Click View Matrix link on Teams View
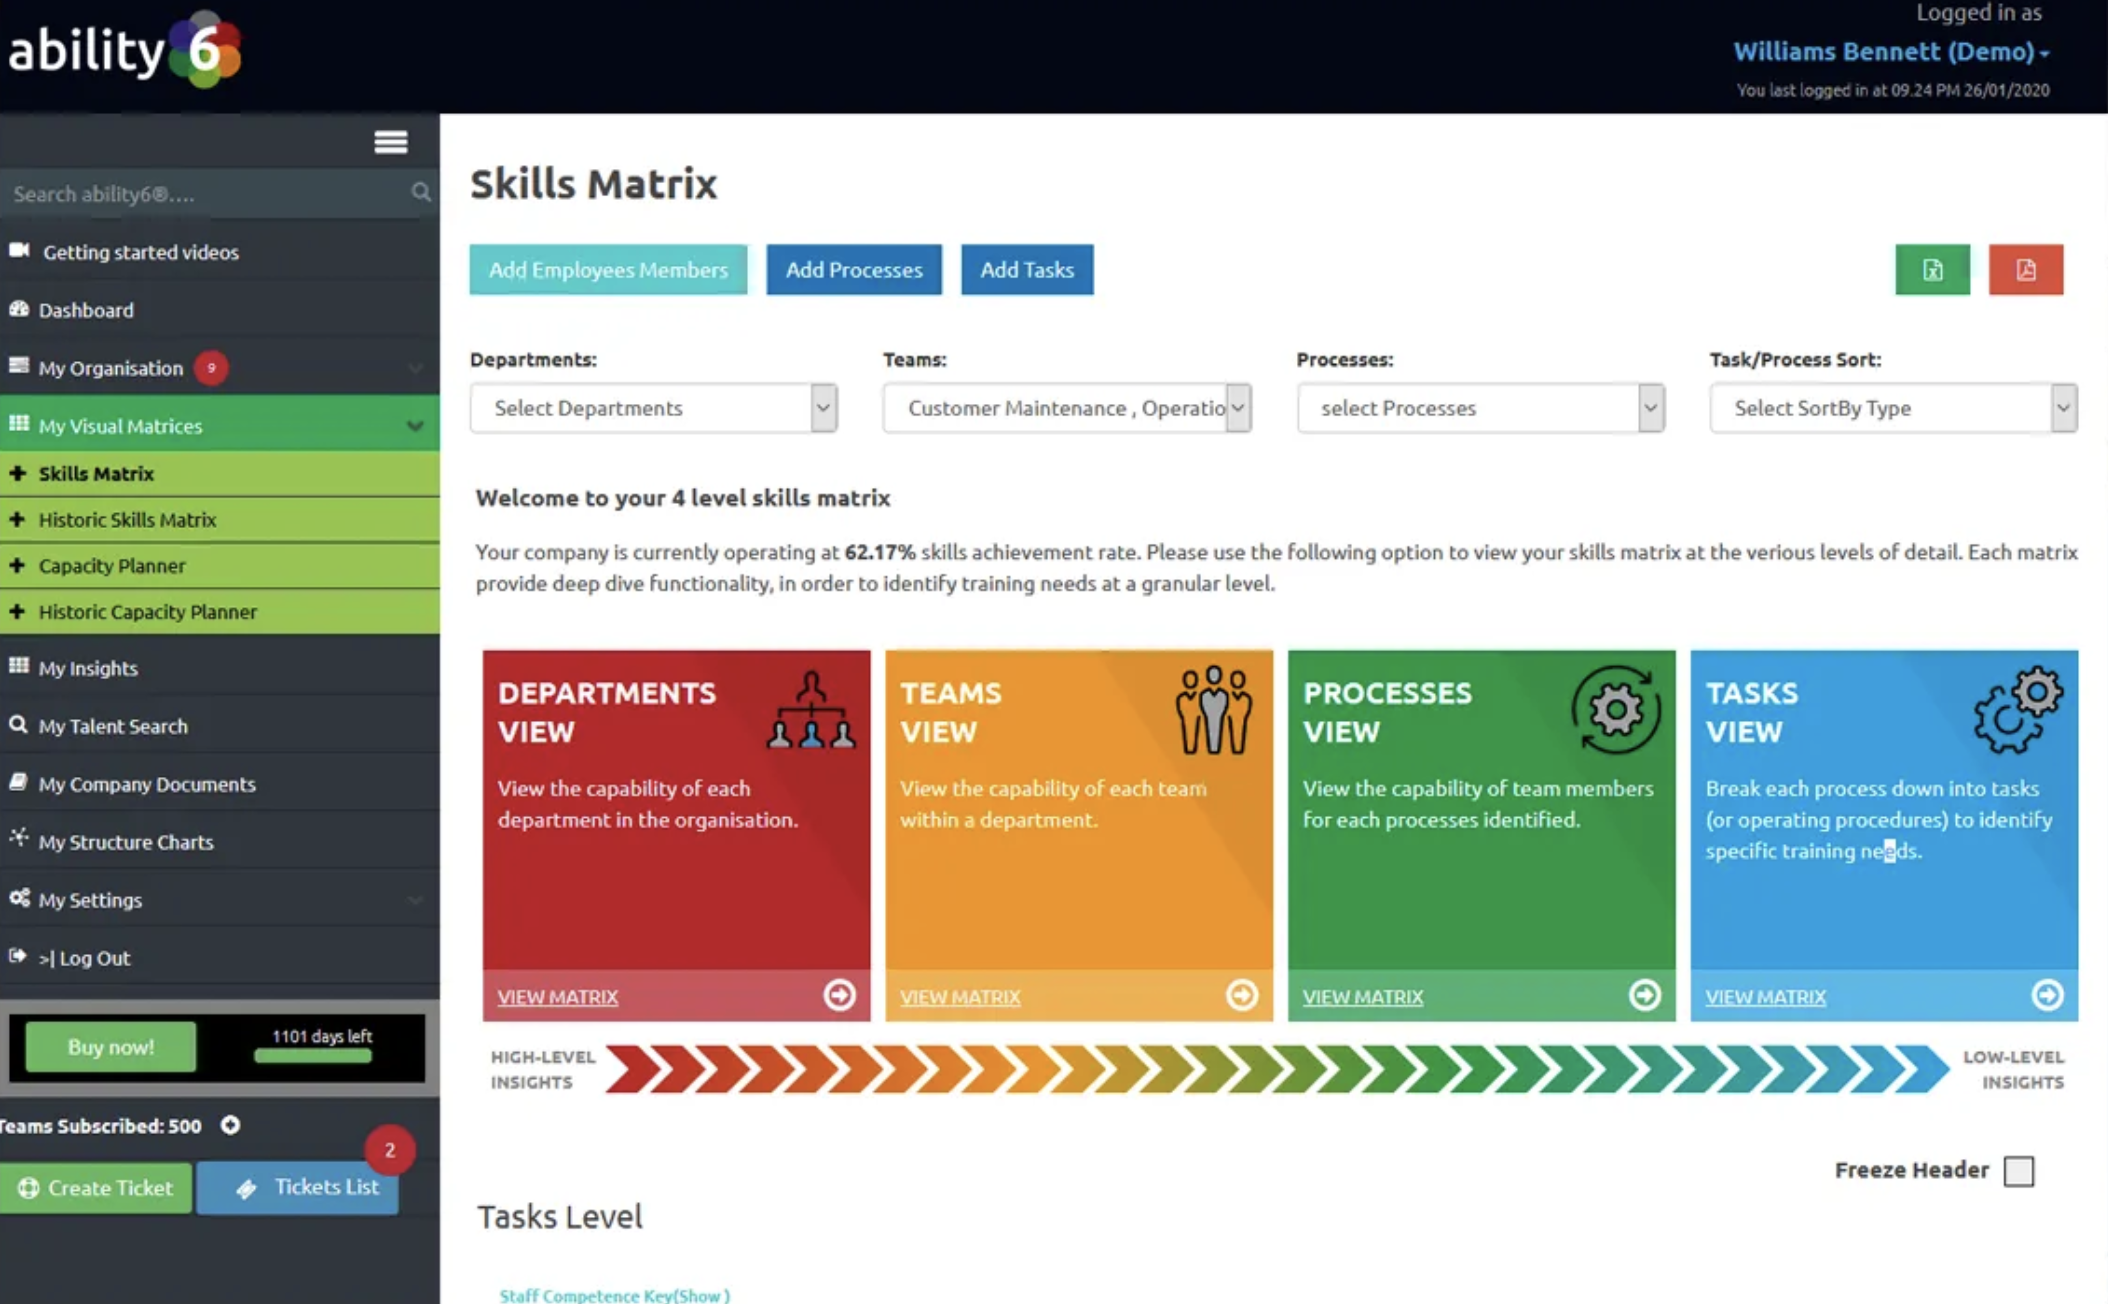The height and width of the screenshot is (1304, 2108). pyautogui.click(x=959, y=997)
